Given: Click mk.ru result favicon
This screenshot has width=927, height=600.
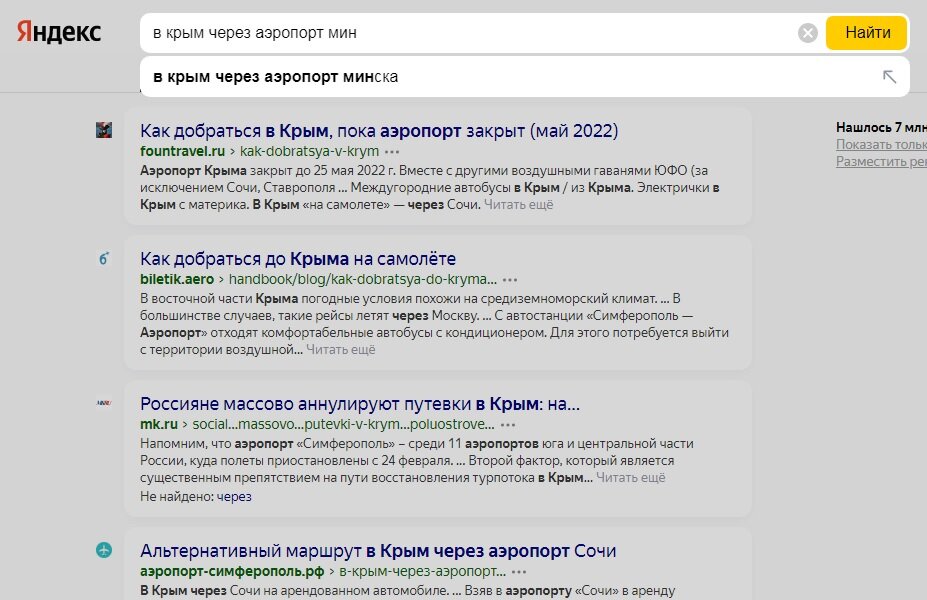Looking at the screenshot, I should pyautogui.click(x=104, y=403).
